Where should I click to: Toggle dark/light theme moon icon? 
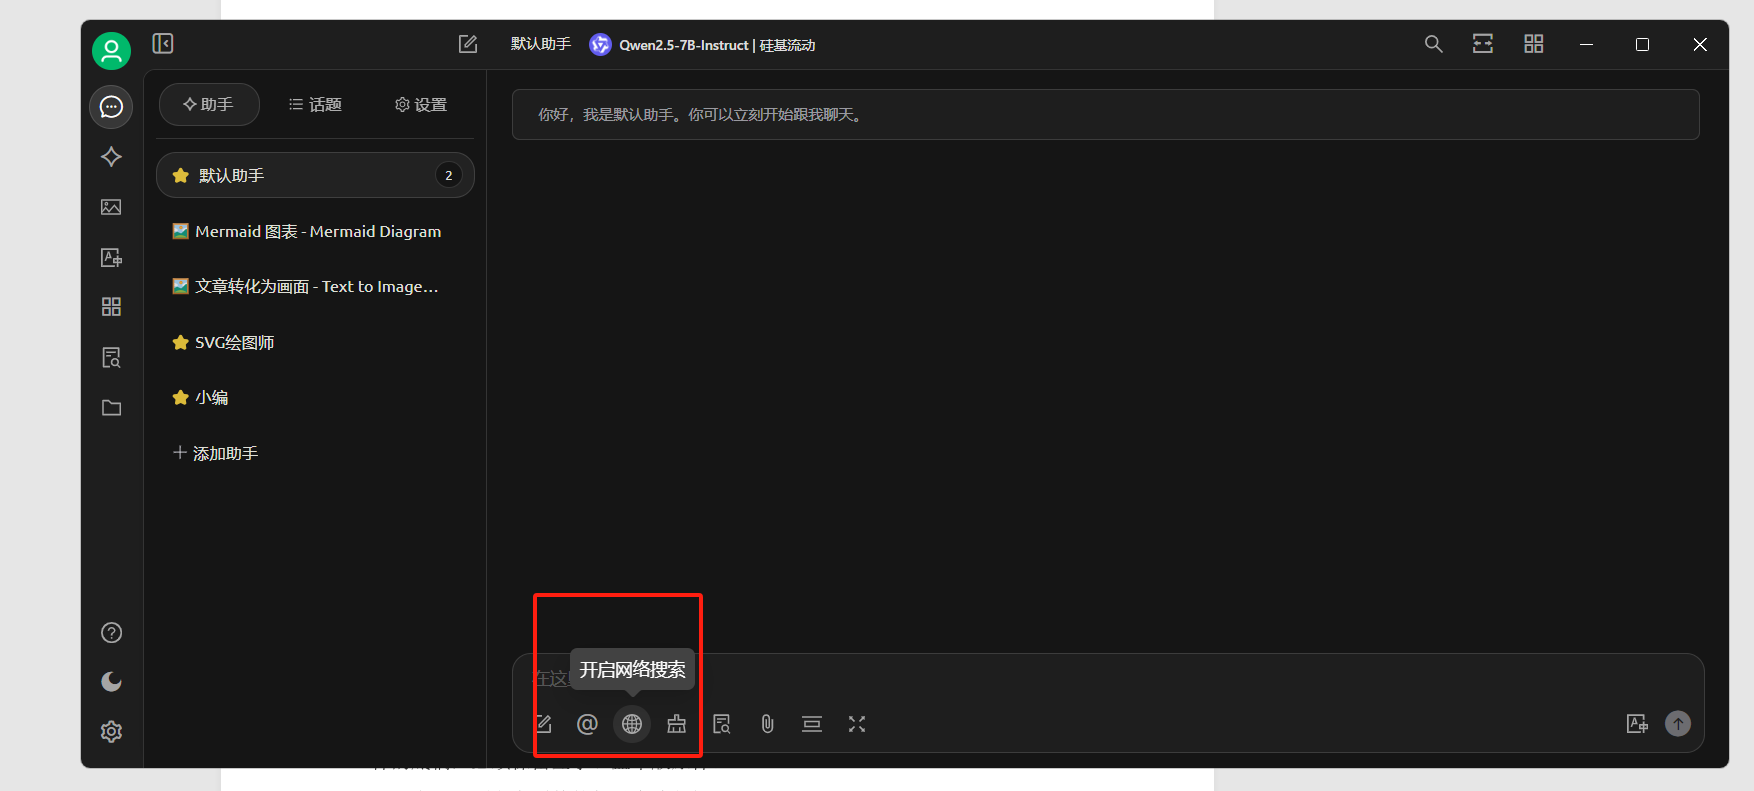click(111, 681)
